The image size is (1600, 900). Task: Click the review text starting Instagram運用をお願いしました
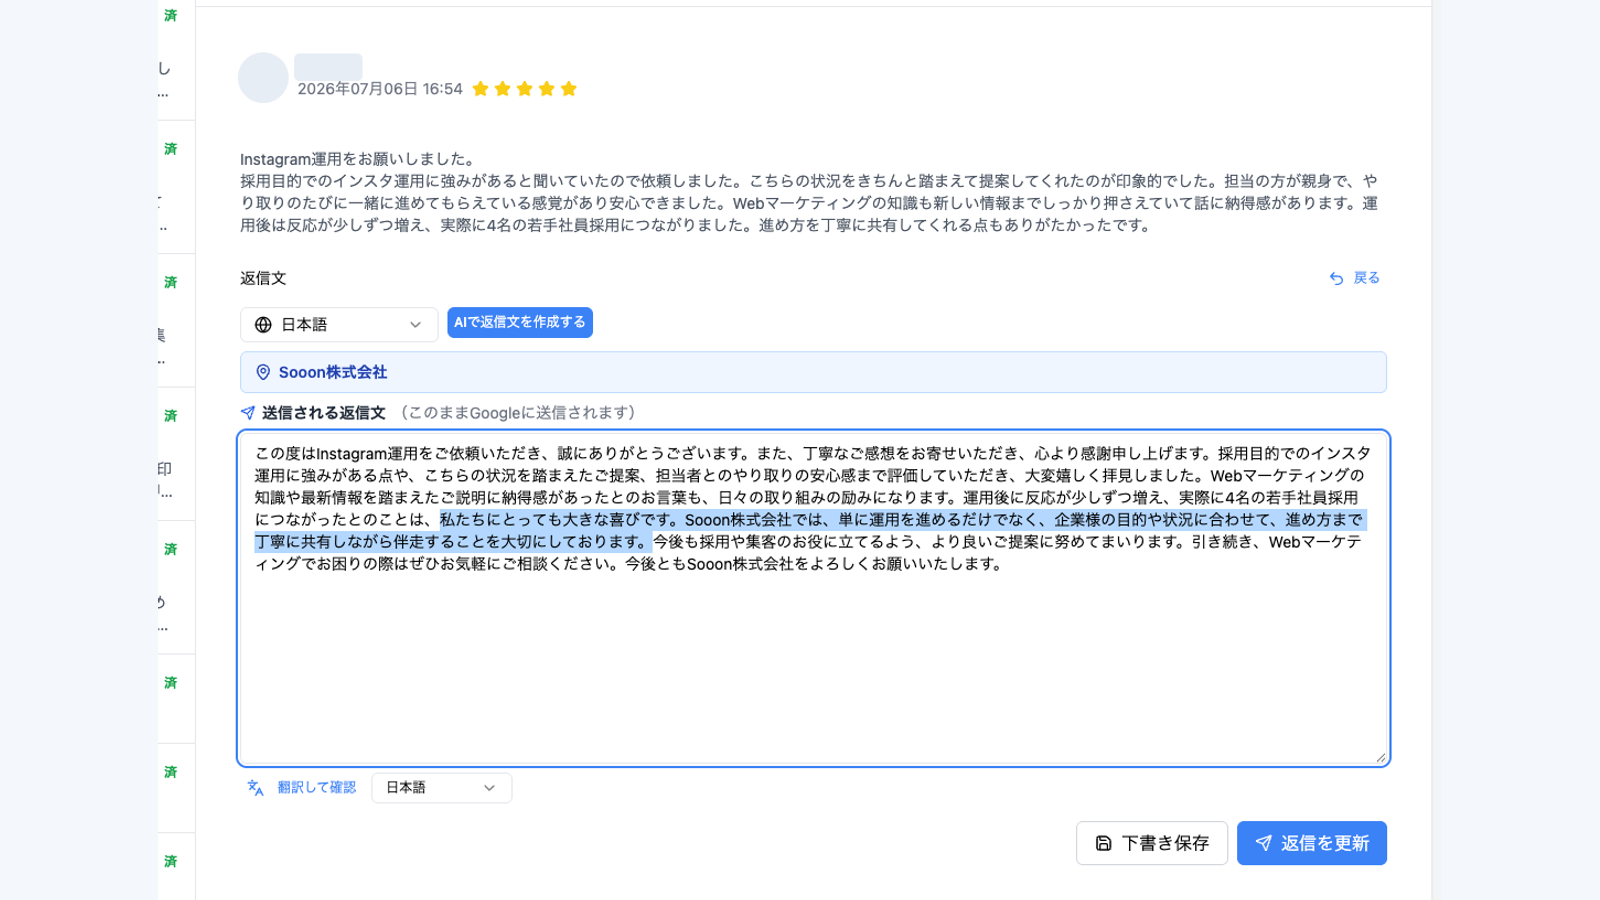(809, 192)
